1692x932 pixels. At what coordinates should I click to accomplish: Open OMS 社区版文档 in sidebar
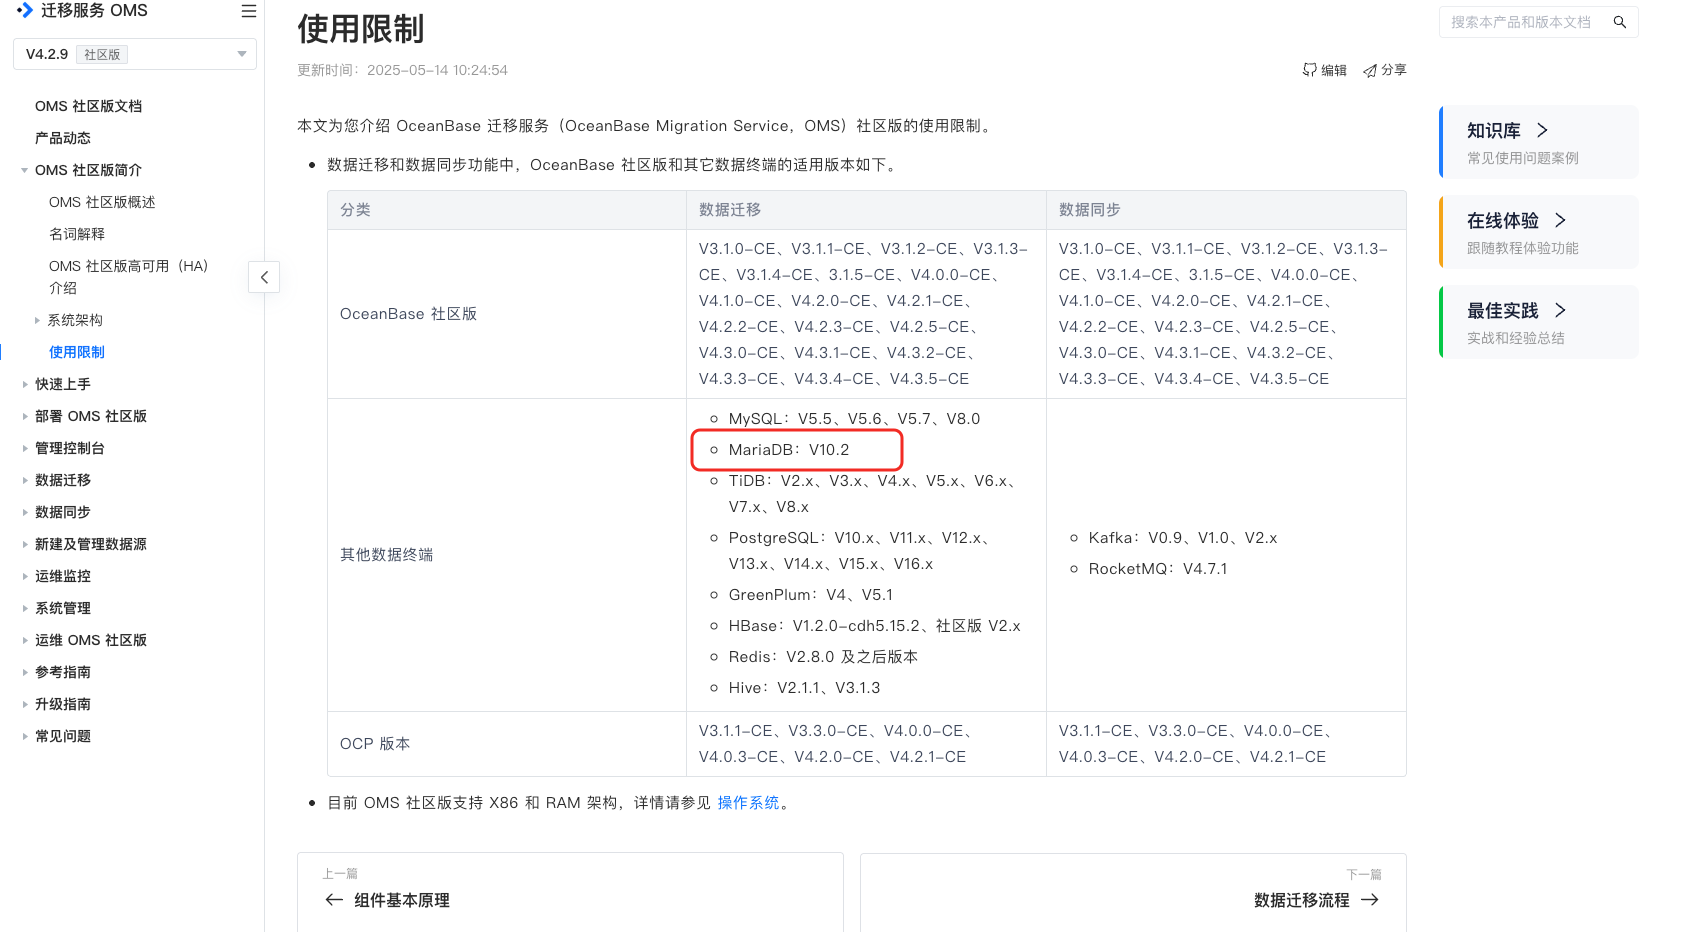(88, 106)
